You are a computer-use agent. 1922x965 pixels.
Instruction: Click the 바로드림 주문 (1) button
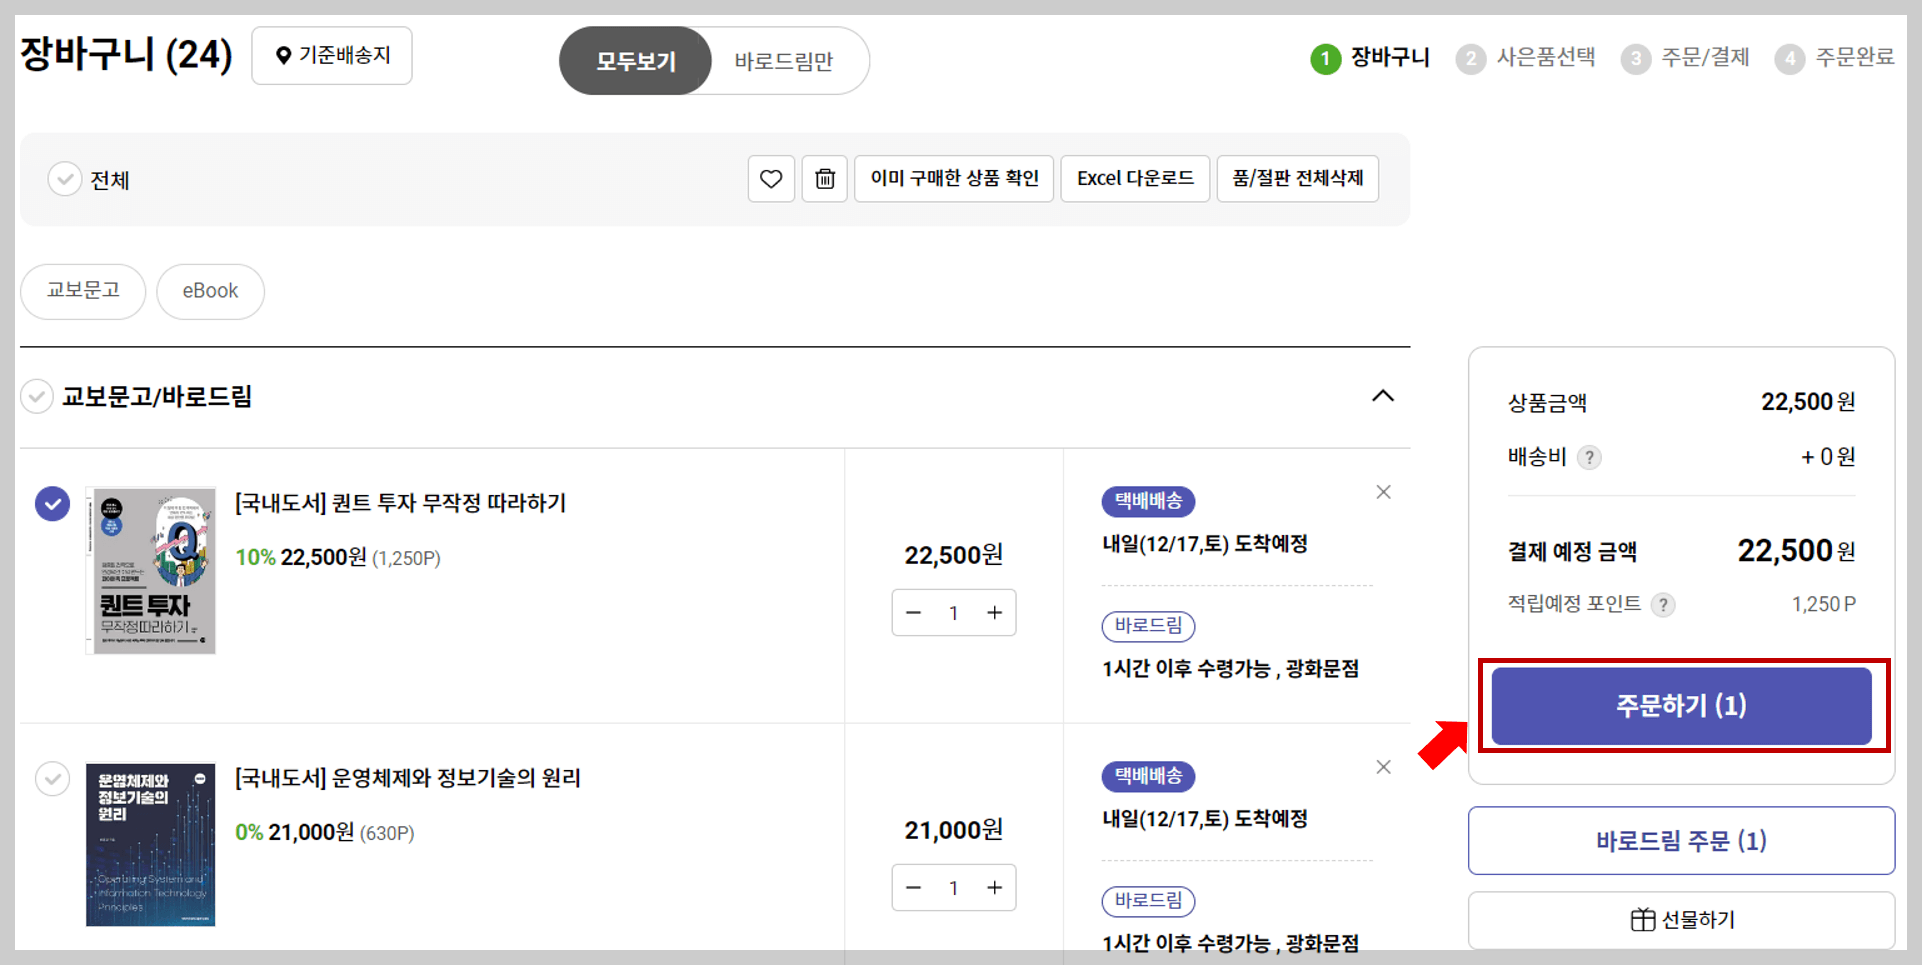coord(1680,840)
